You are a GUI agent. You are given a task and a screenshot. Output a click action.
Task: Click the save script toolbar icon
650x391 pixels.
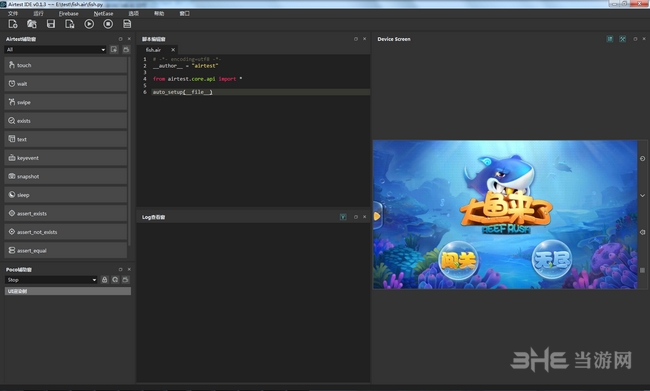tap(51, 24)
